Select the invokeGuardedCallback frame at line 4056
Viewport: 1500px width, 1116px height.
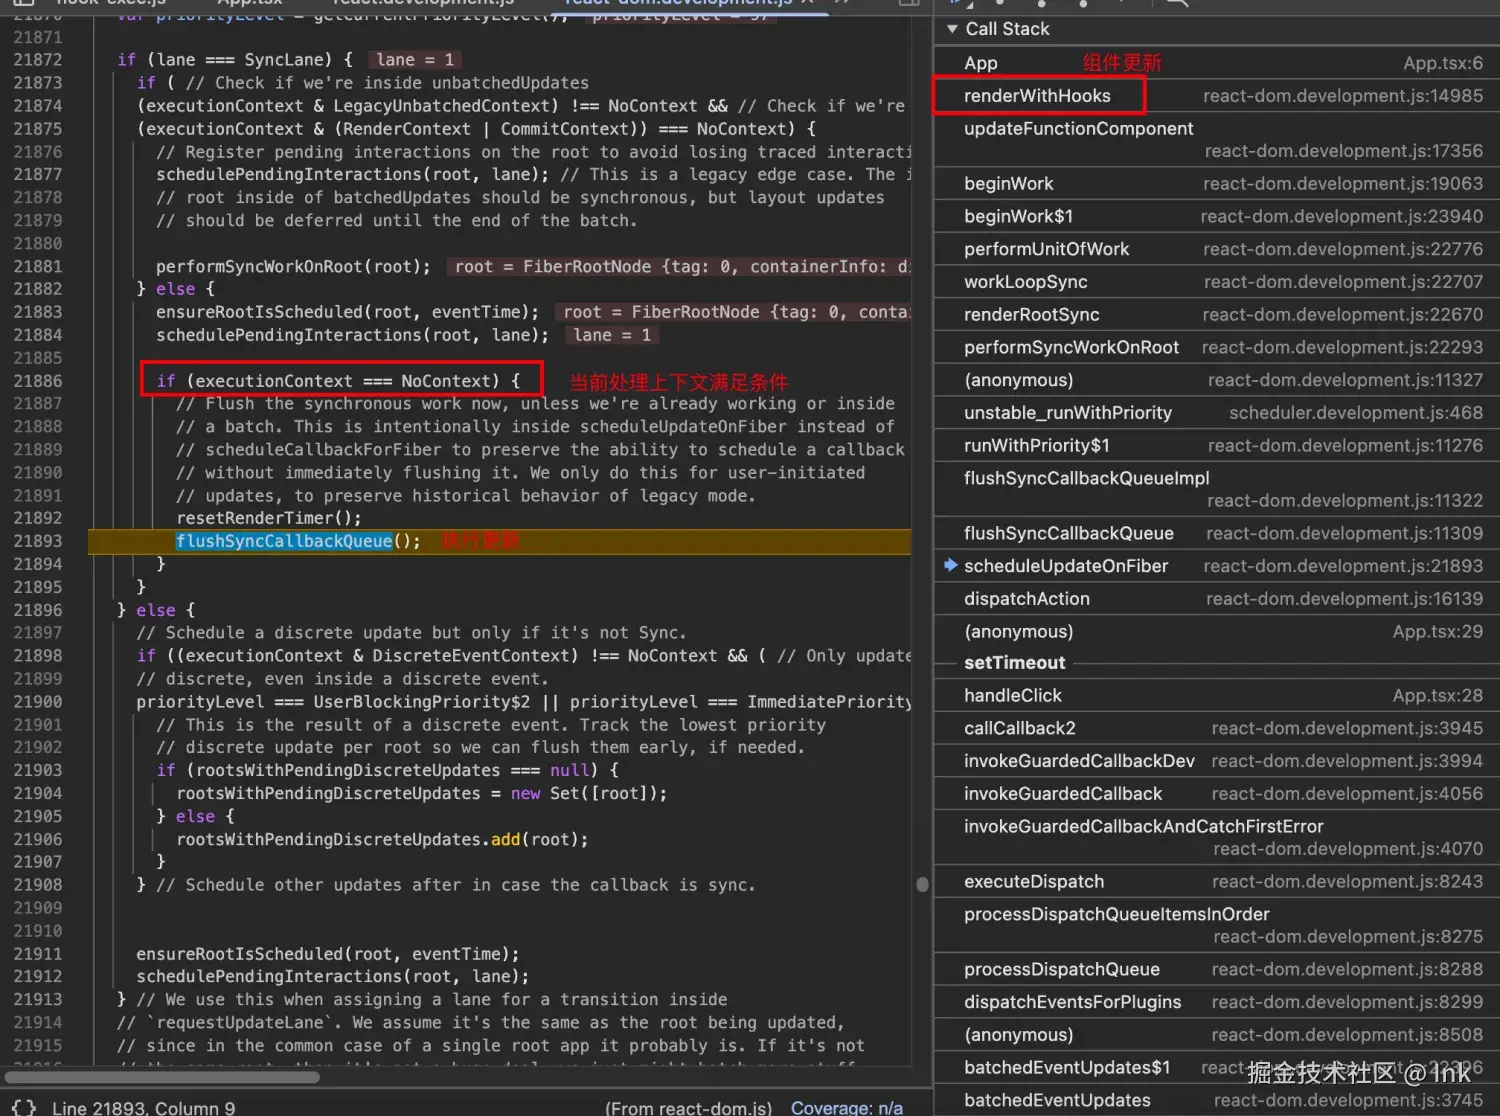pos(1216,794)
